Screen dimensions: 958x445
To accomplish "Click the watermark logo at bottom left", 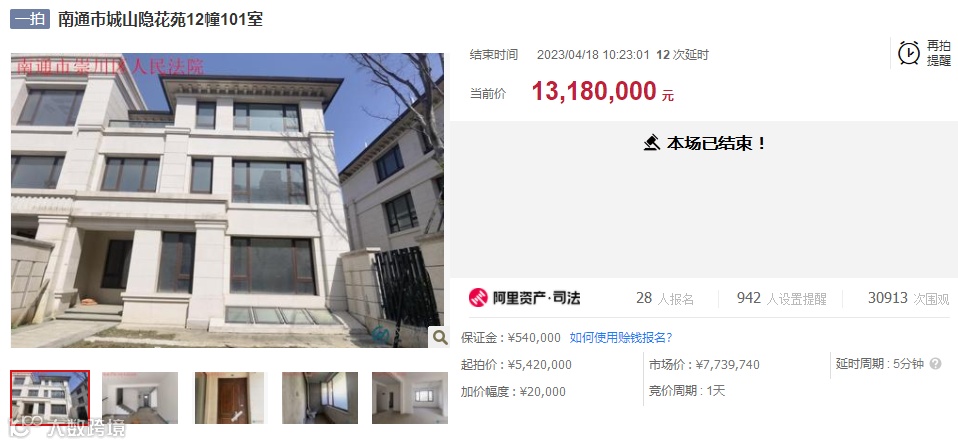I will (67, 428).
